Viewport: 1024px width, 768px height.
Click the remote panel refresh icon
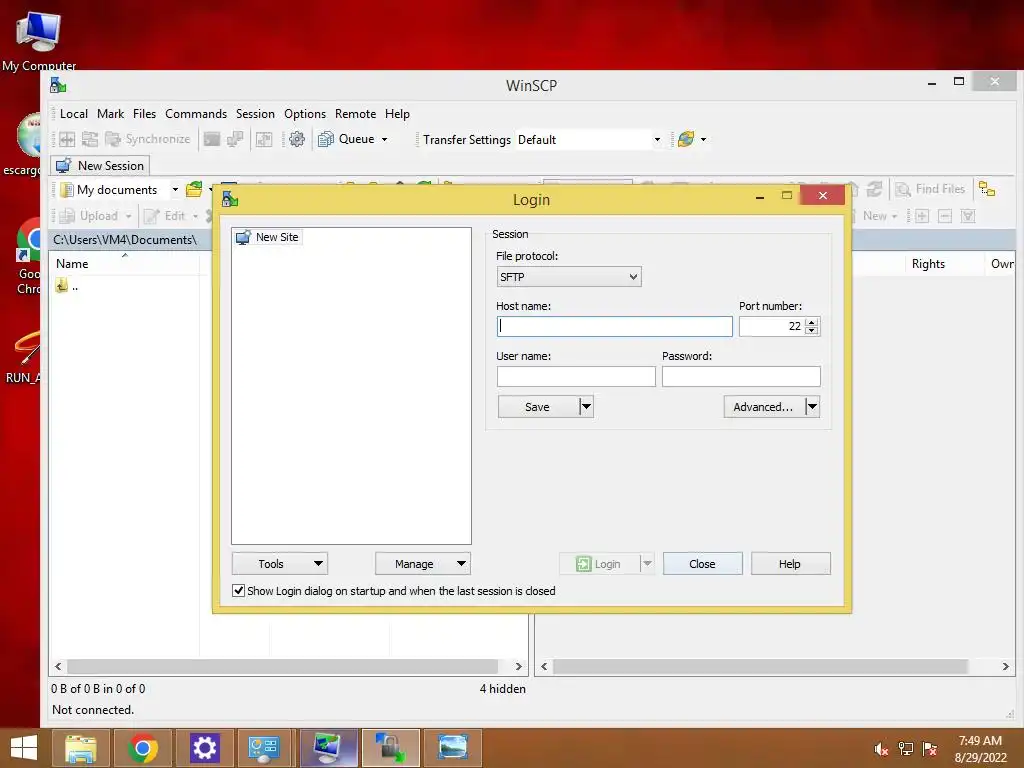coord(874,189)
